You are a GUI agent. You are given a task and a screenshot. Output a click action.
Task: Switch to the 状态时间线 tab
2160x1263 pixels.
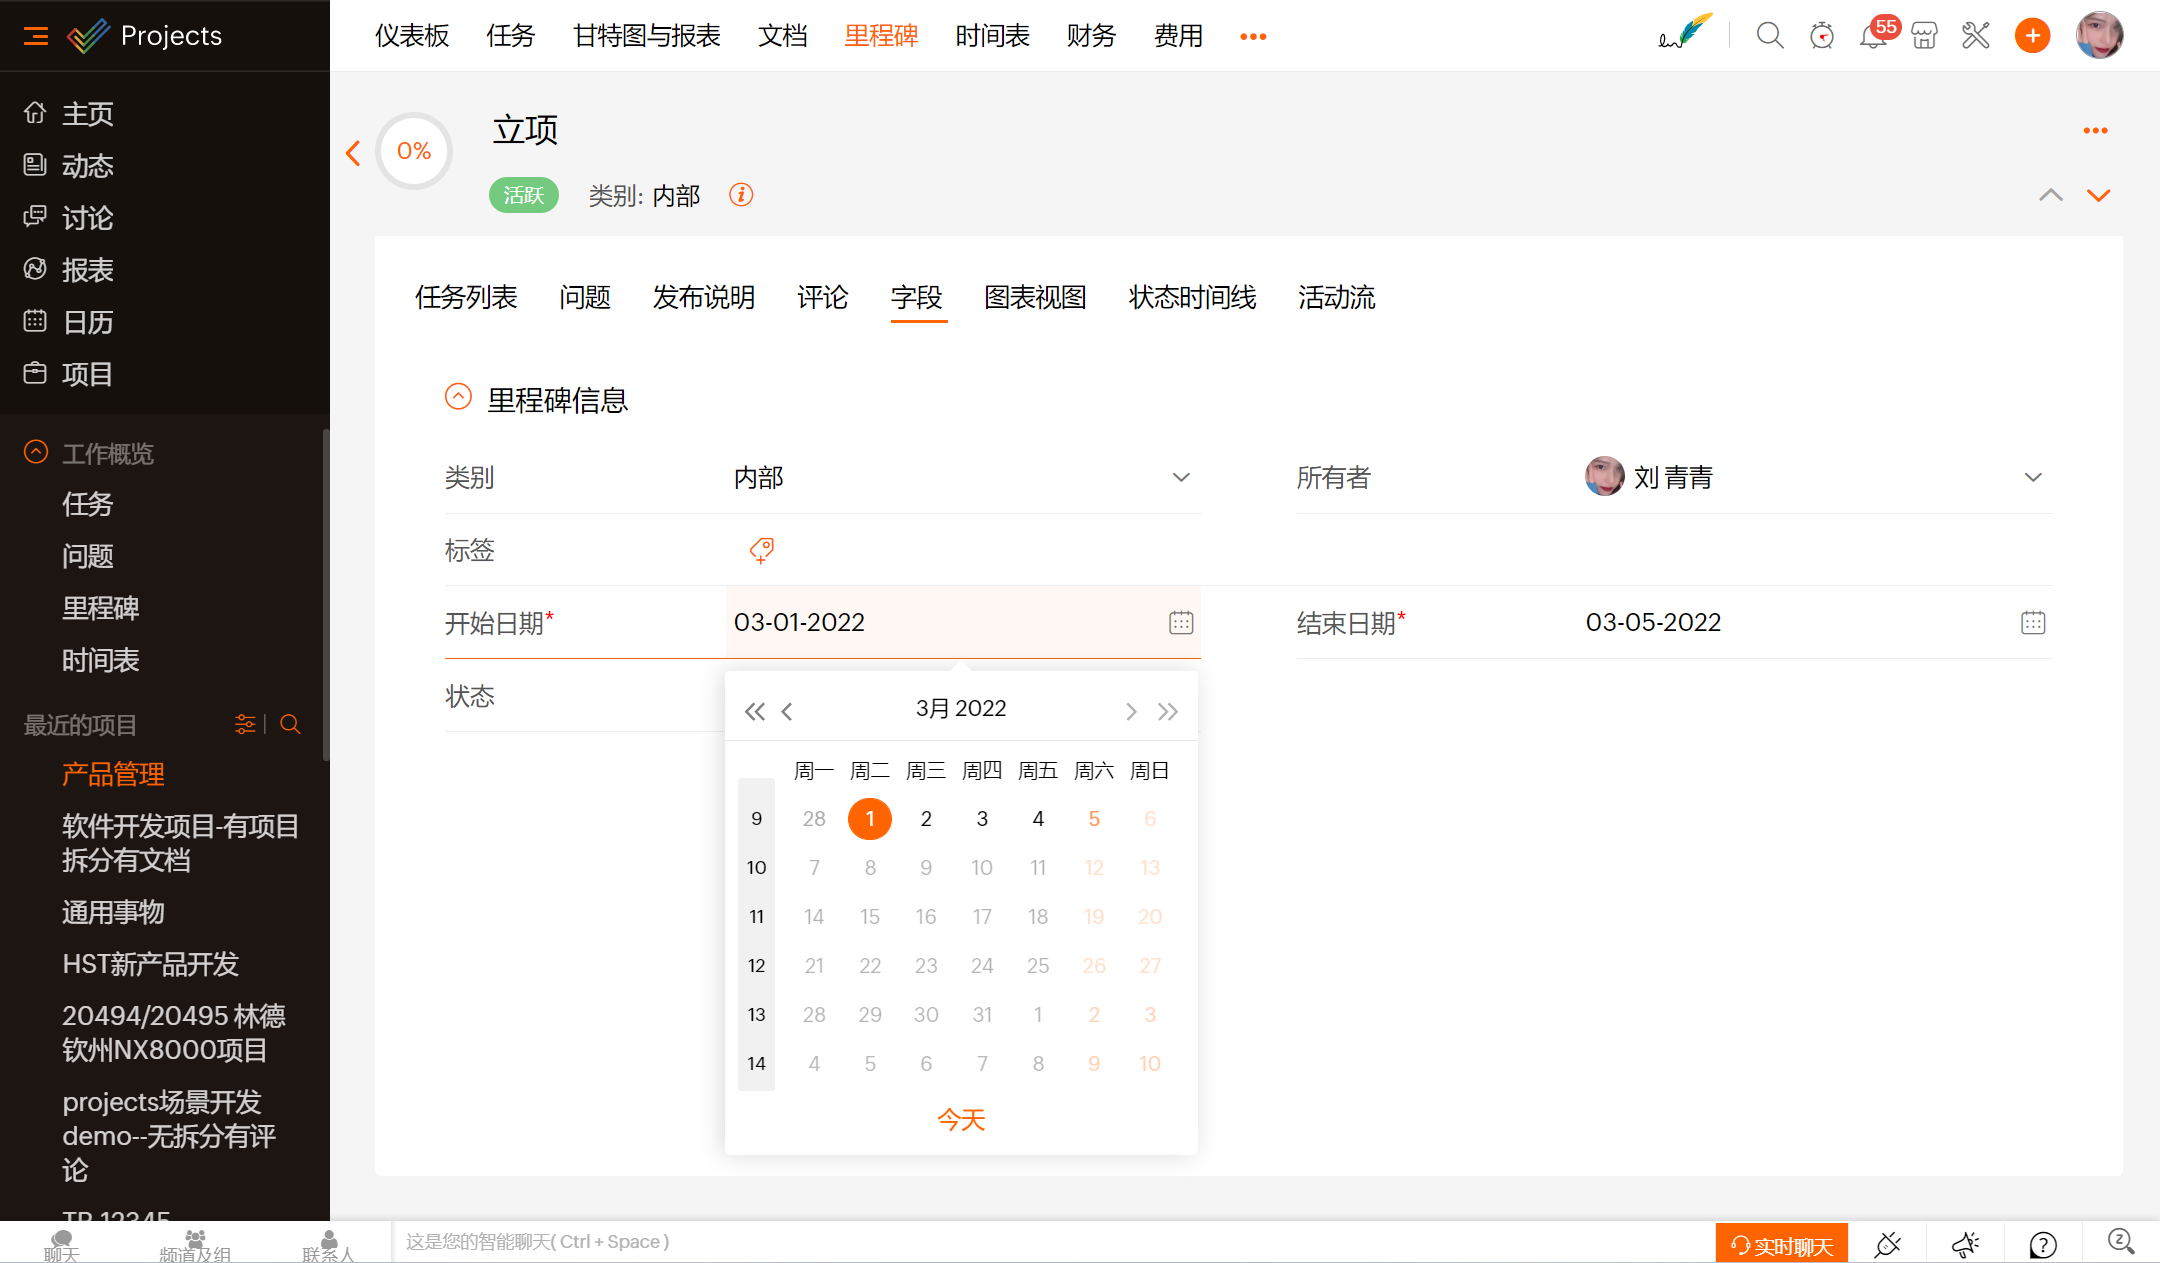click(1192, 297)
